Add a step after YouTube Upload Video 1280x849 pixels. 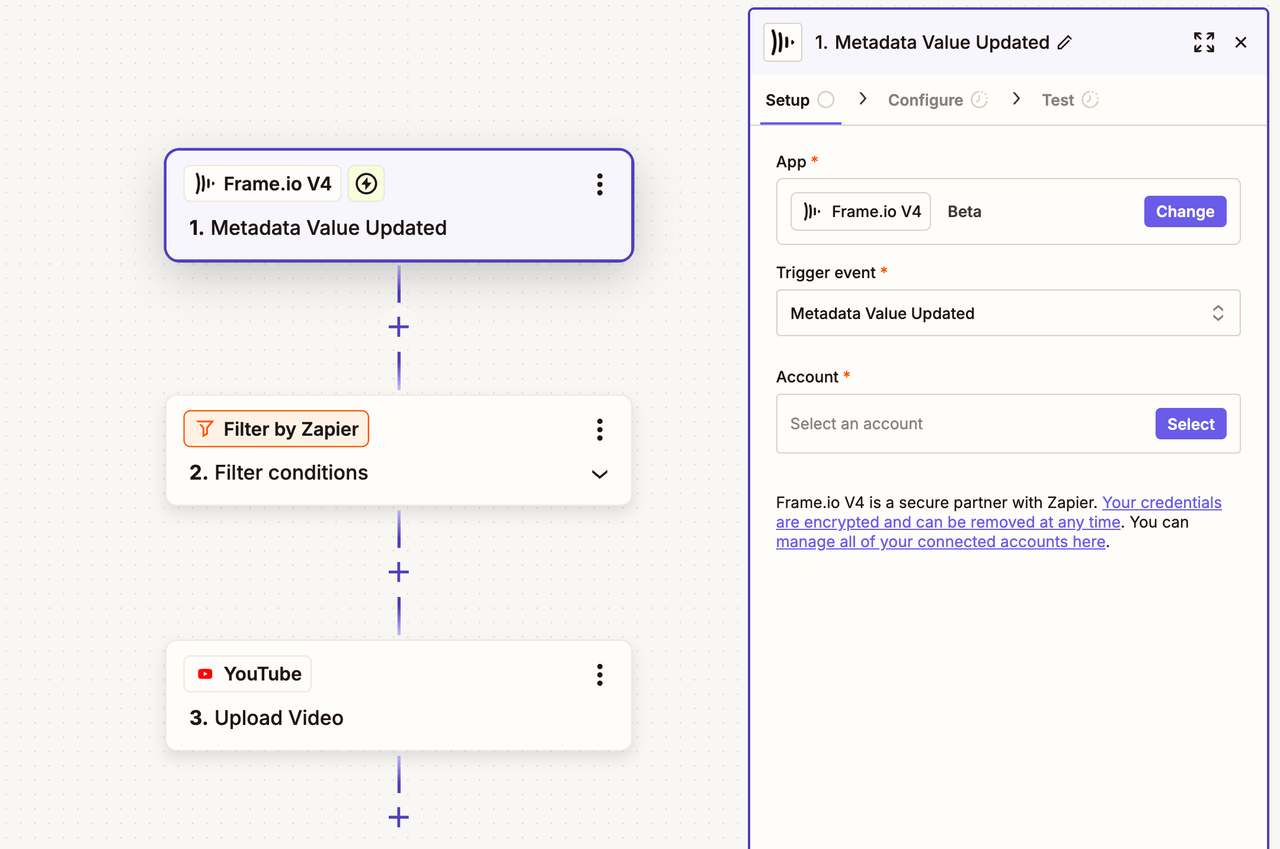(x=399, y=817)
